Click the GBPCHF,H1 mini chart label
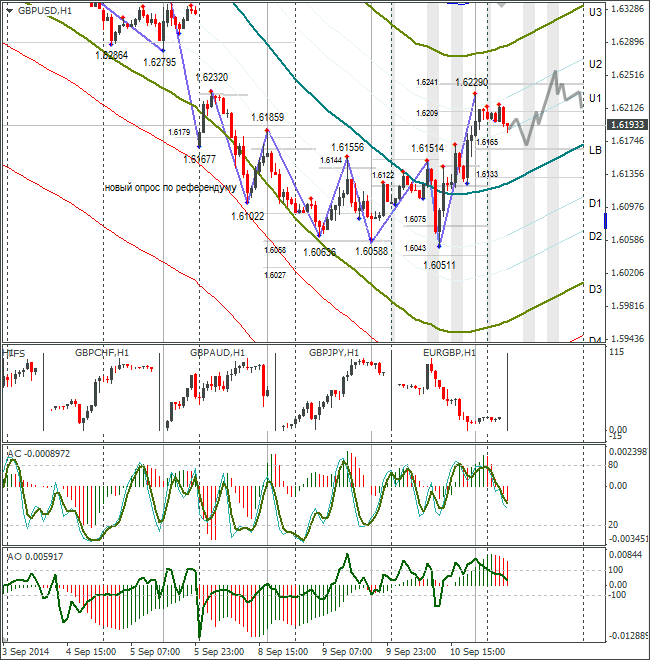Screen dimensions: 650x660 point(102,353)
